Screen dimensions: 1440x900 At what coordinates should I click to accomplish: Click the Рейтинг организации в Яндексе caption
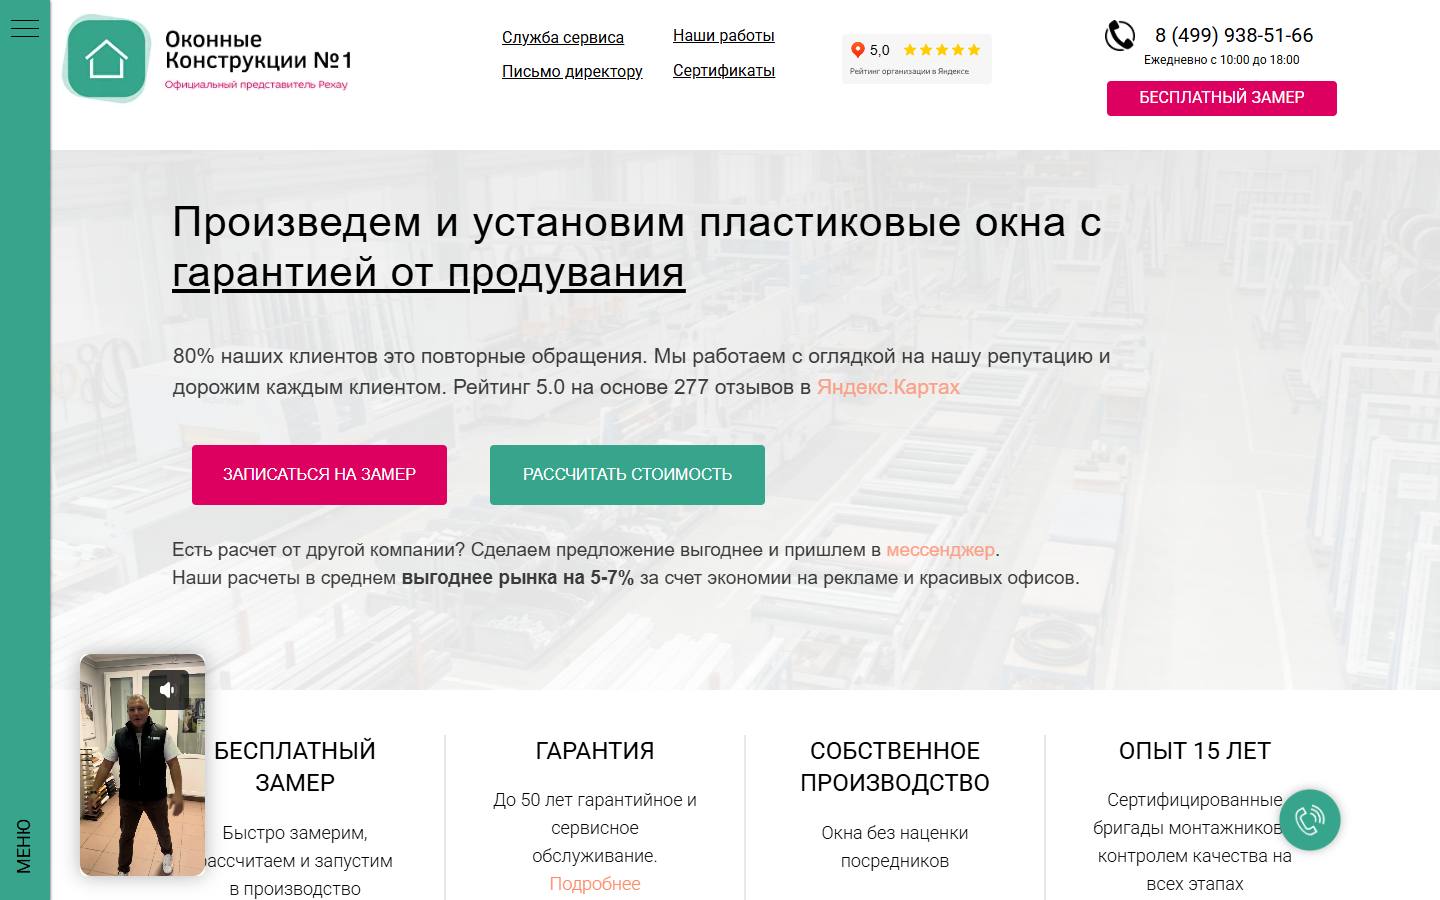[909, 72]
